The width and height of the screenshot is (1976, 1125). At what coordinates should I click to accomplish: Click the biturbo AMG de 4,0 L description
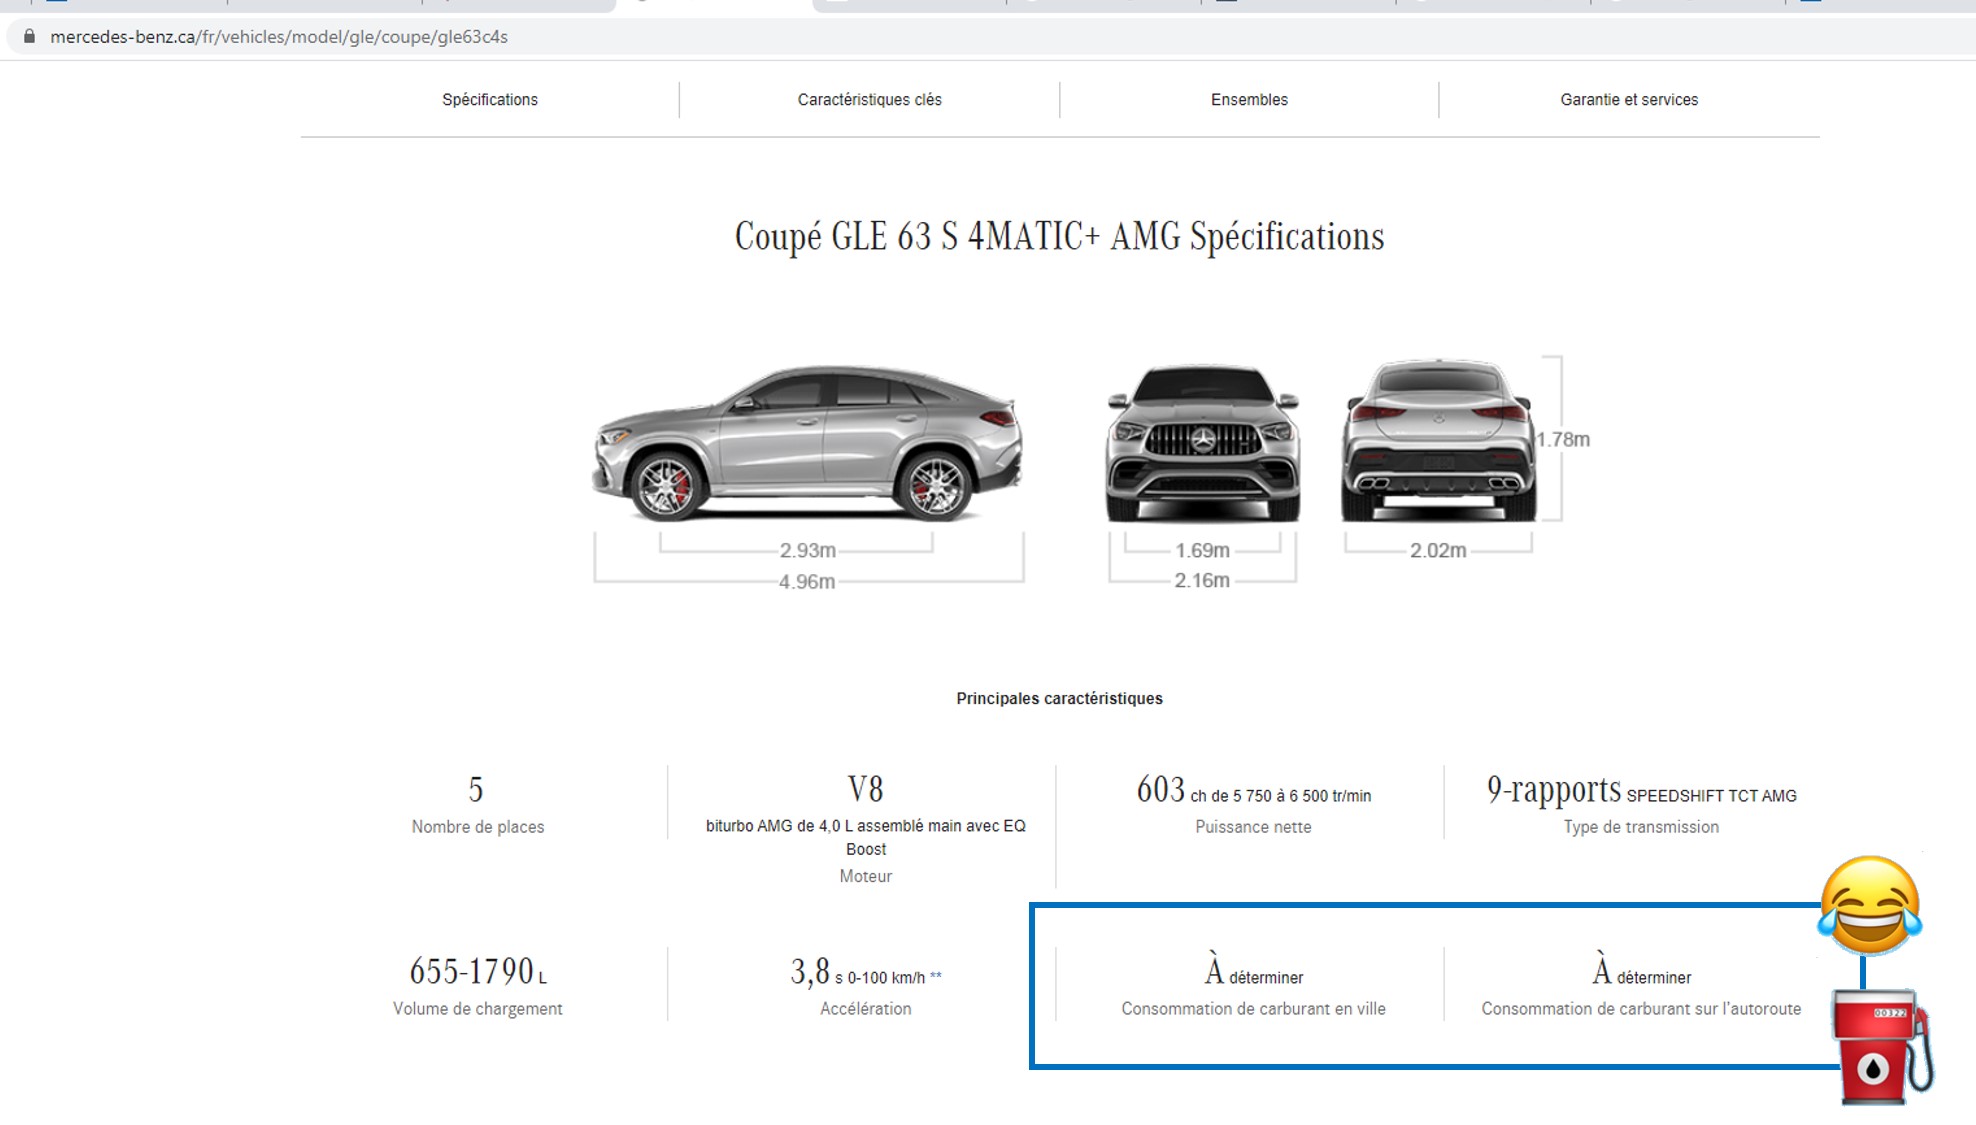click(x=866, y=837)
